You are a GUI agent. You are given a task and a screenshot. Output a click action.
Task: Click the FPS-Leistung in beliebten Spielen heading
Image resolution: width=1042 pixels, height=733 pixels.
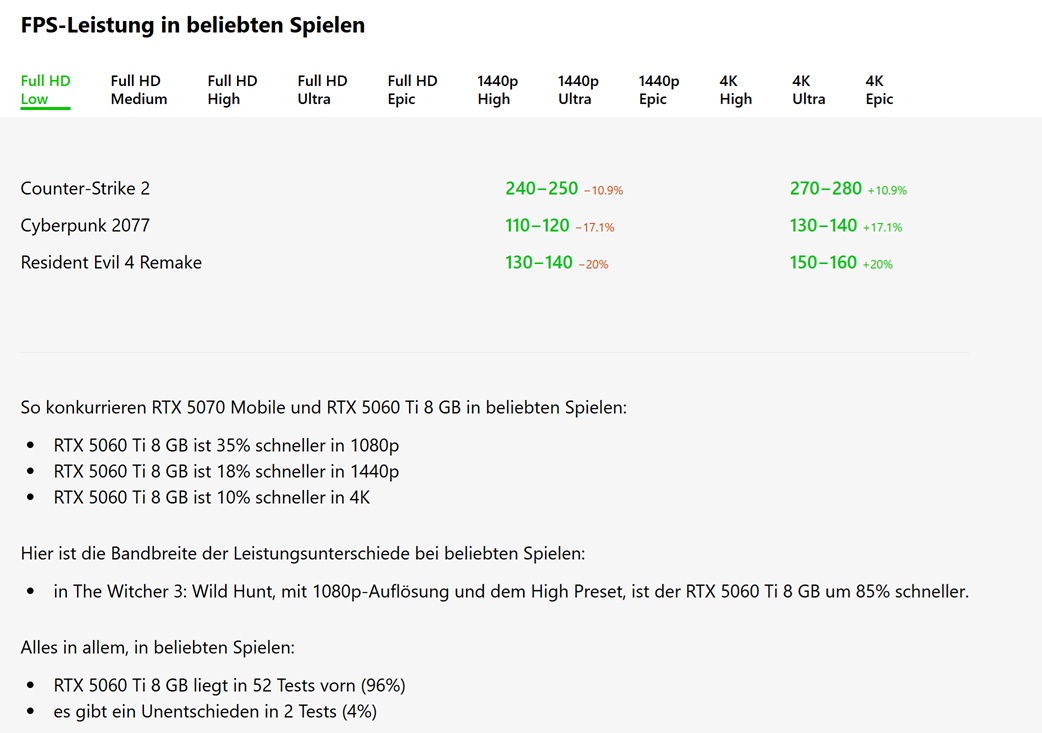click(193, 25)
